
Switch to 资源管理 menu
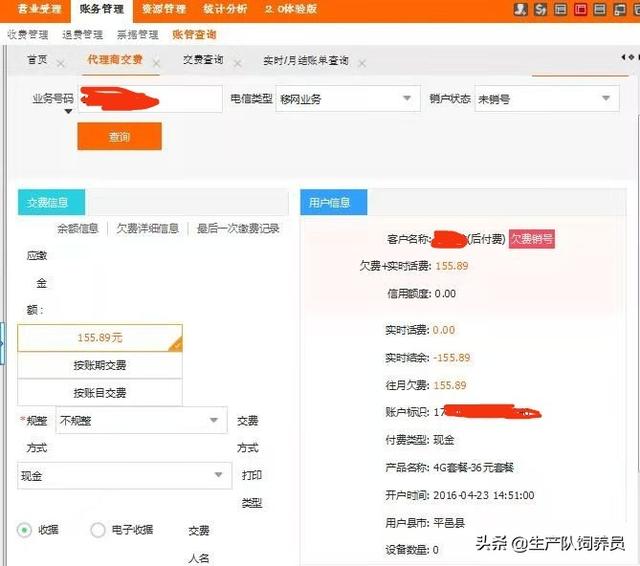pyautogui.click(x=163, y=9)
